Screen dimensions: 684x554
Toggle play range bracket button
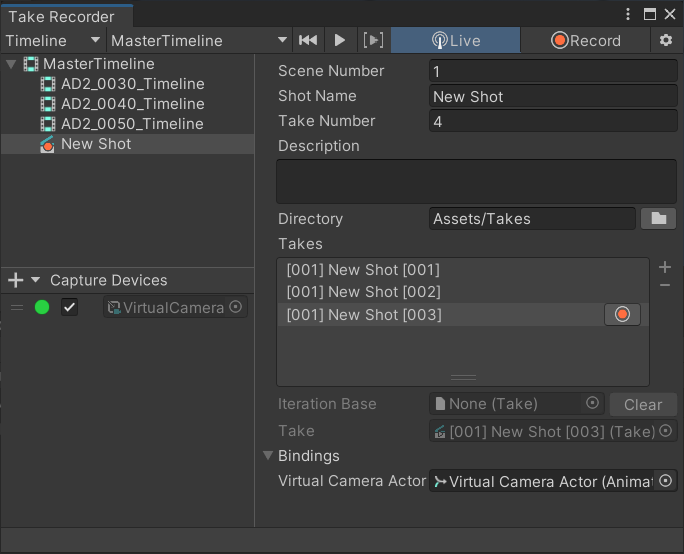pos(373,41)
